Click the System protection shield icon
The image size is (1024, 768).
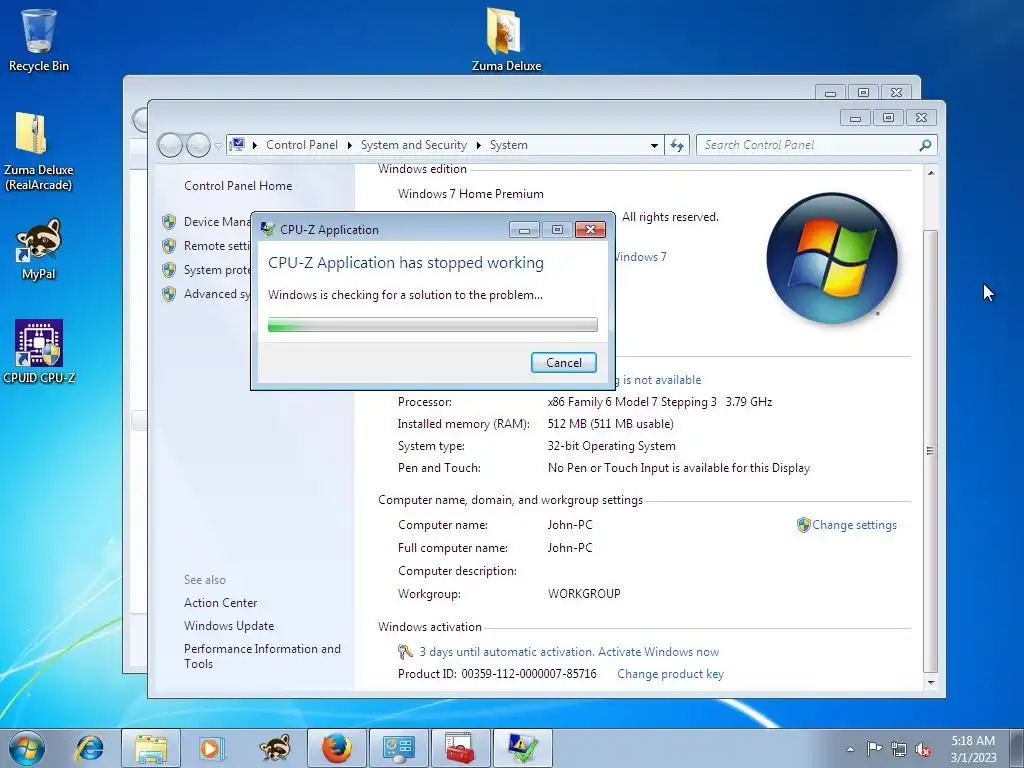[x=169, y=270]
